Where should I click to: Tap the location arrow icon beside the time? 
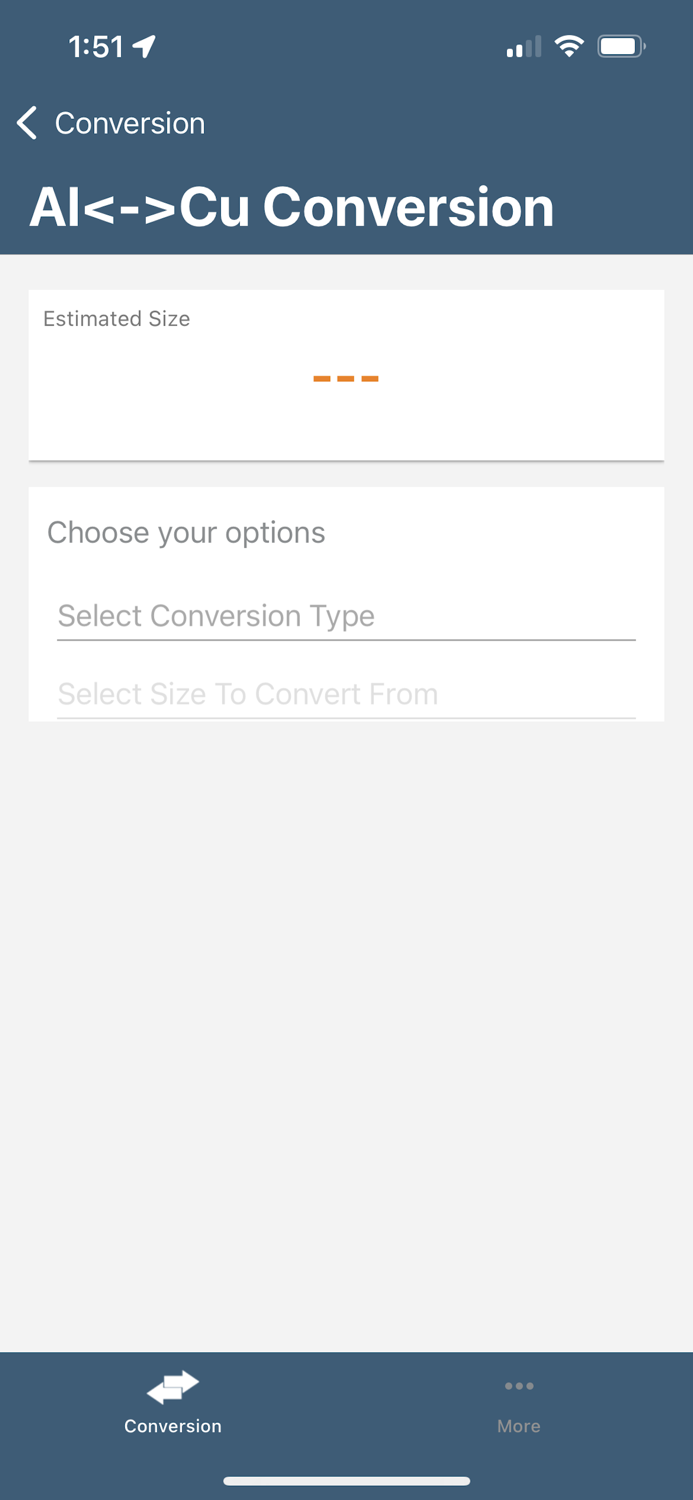click(x=143, y=44)
